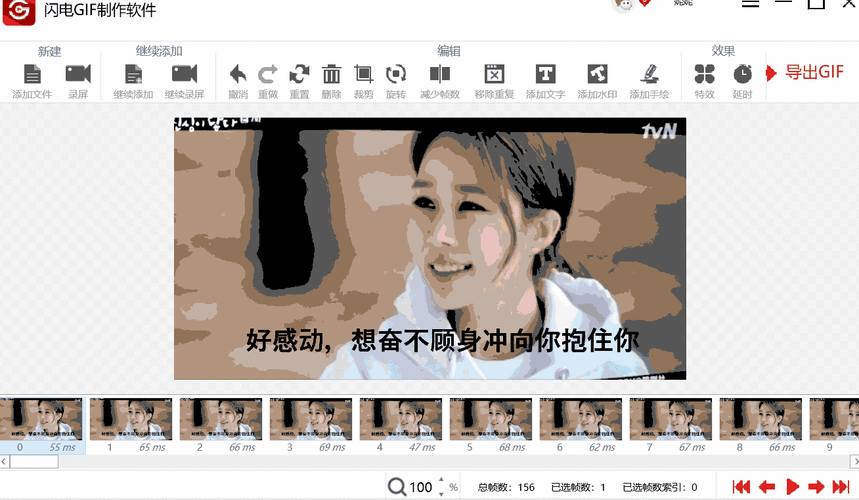Image resolution: width=859 pixels, height=500 pixels.
Task: Click the 编辑 group label
Action: coord(449,51)
